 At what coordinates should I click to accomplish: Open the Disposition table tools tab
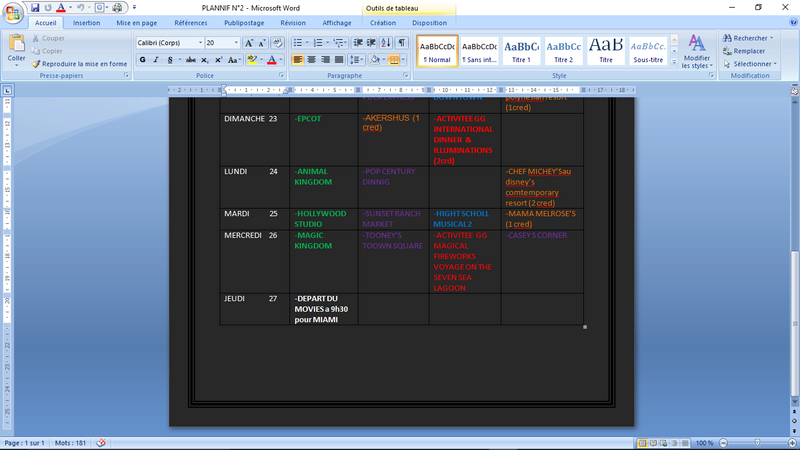click(x=429, y=22)
